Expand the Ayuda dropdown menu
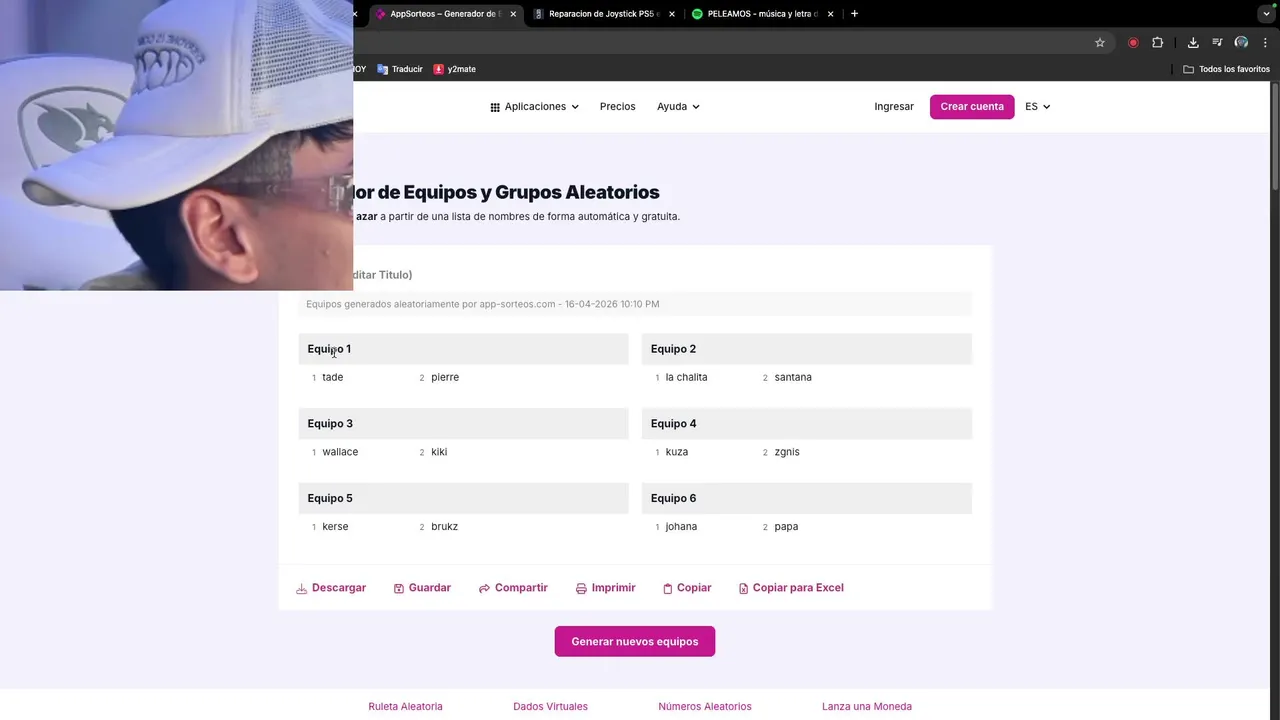 pos(678,107)
